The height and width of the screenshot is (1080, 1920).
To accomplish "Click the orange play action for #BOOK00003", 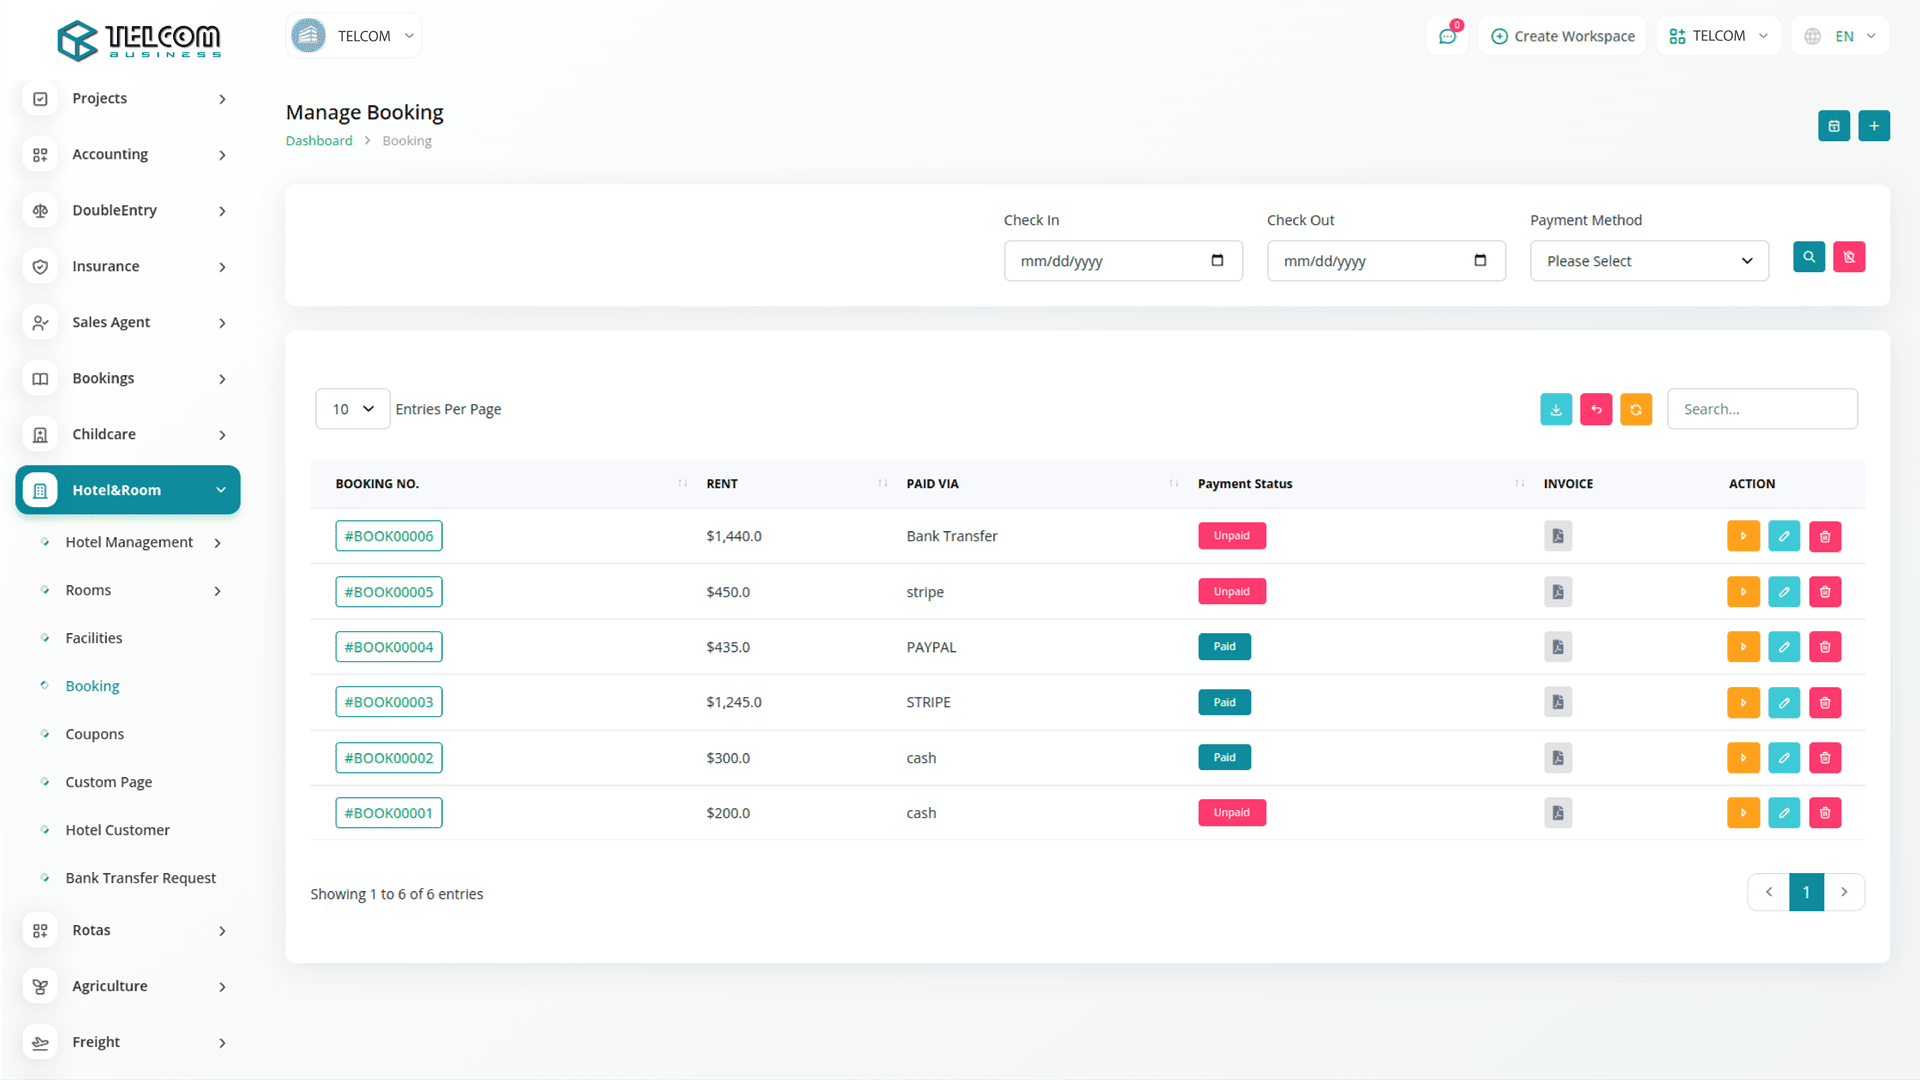I will [1742, 702].
